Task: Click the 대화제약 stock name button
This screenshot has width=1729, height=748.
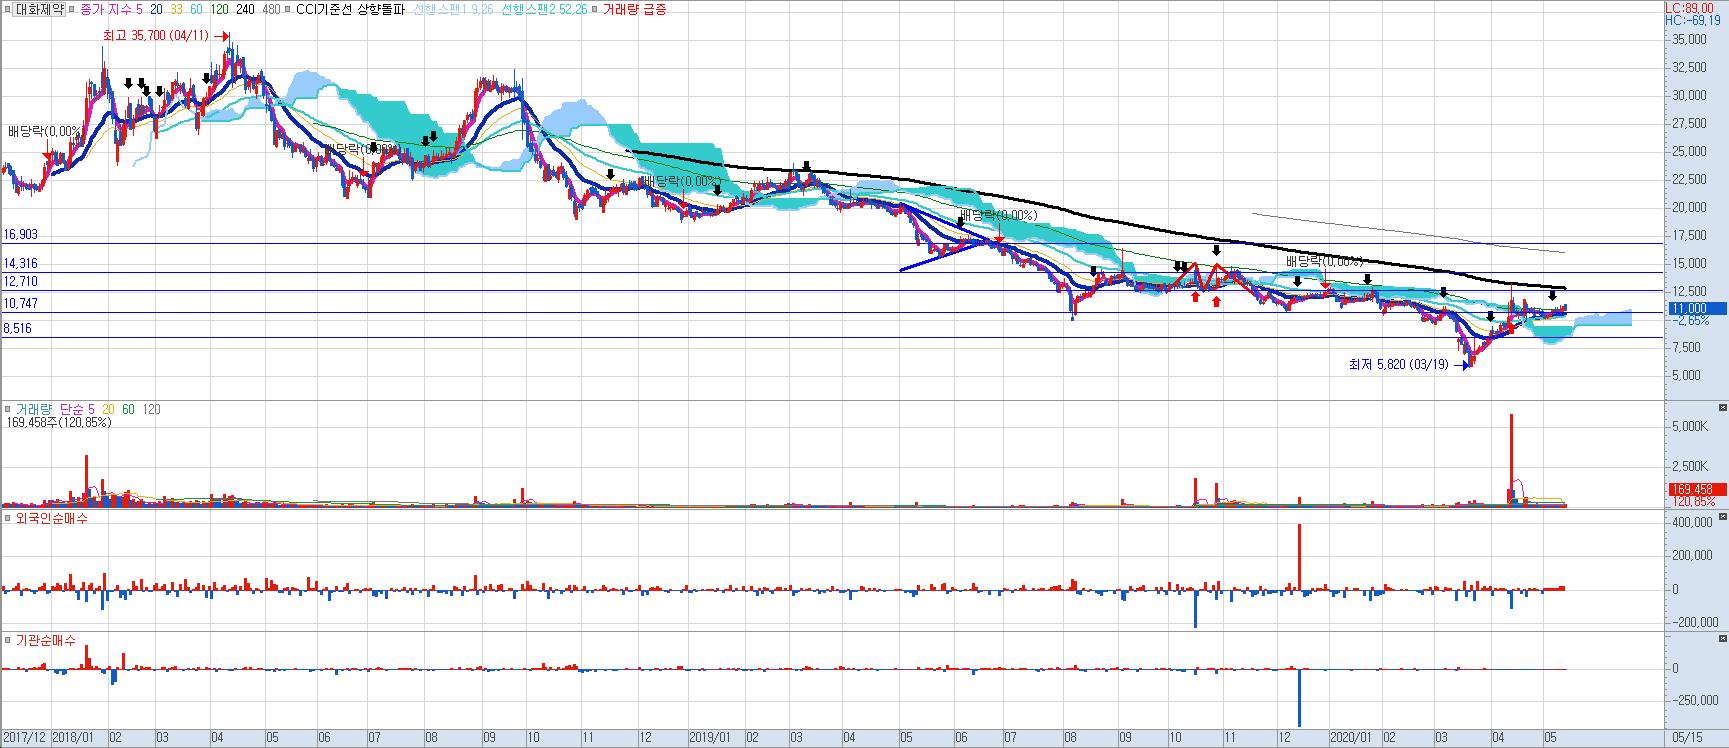Action: 41,9
